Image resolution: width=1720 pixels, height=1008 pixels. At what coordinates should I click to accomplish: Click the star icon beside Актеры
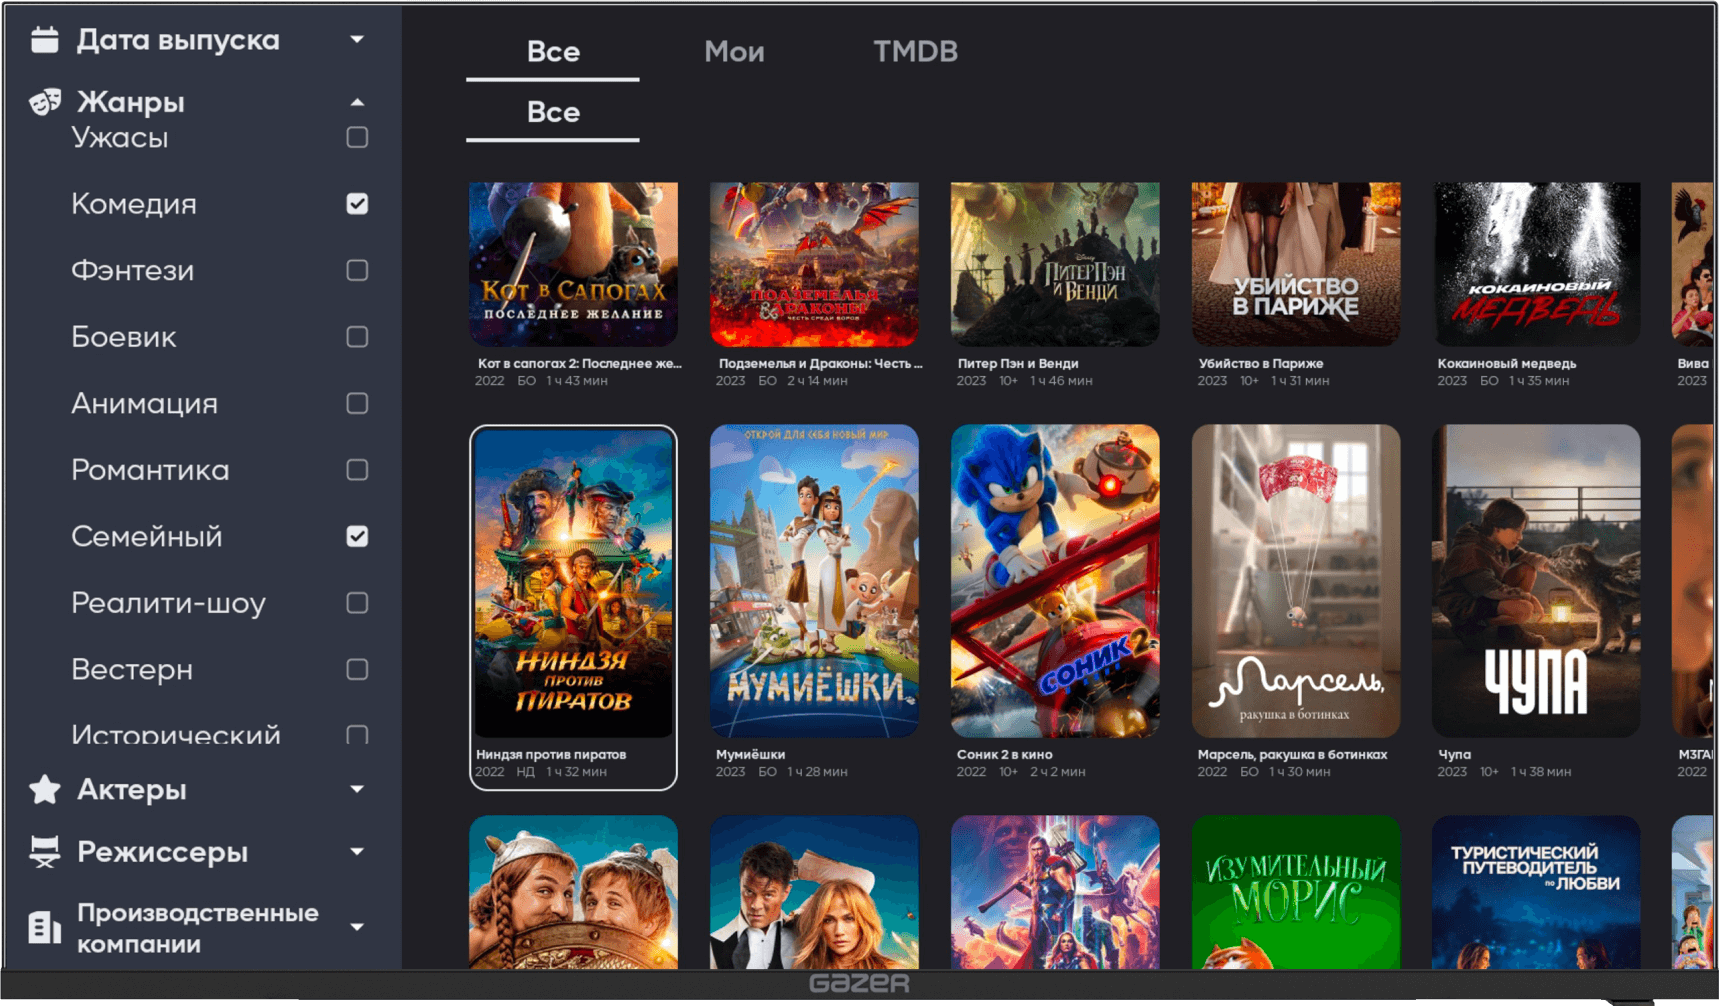tap(45, 790)
